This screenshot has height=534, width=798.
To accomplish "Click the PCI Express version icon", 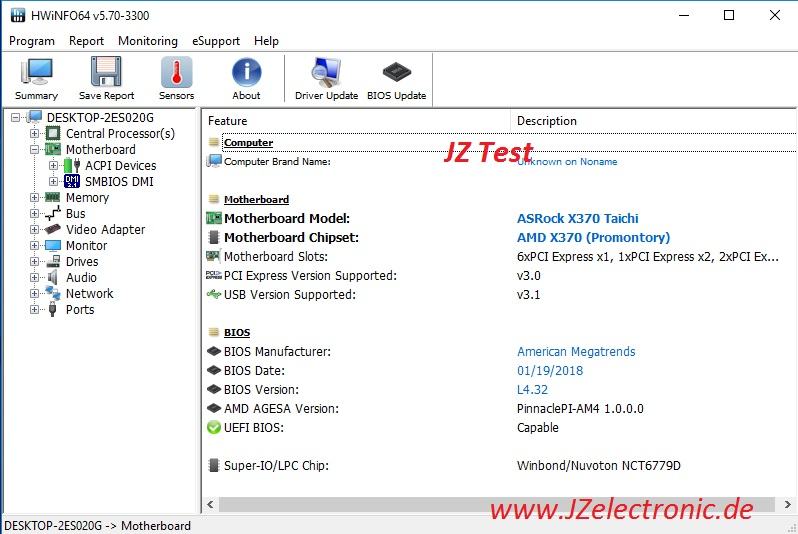I will [214, 275].
